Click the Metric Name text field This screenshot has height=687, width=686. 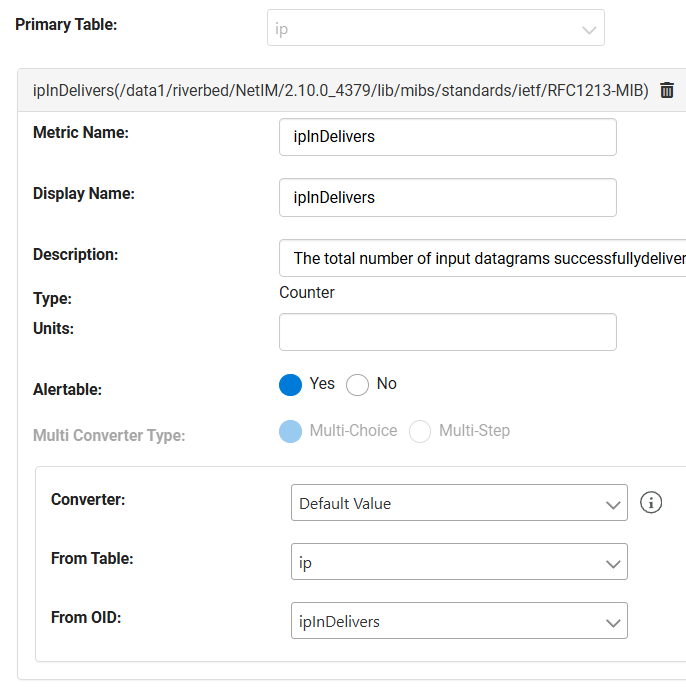pyautogui.click(x=447, y=137)
